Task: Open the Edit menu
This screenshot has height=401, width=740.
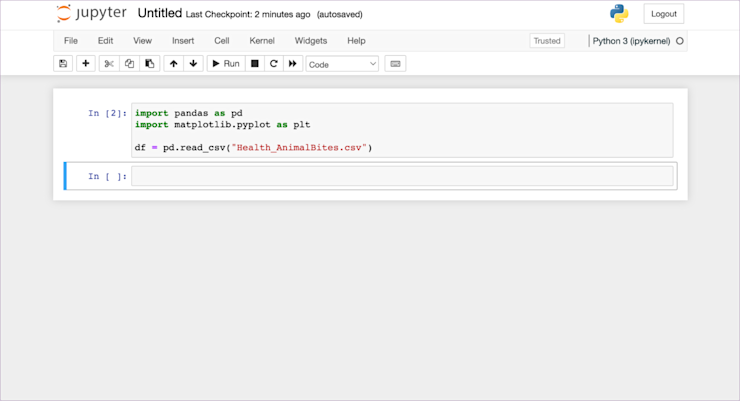Action: [105, 41]
